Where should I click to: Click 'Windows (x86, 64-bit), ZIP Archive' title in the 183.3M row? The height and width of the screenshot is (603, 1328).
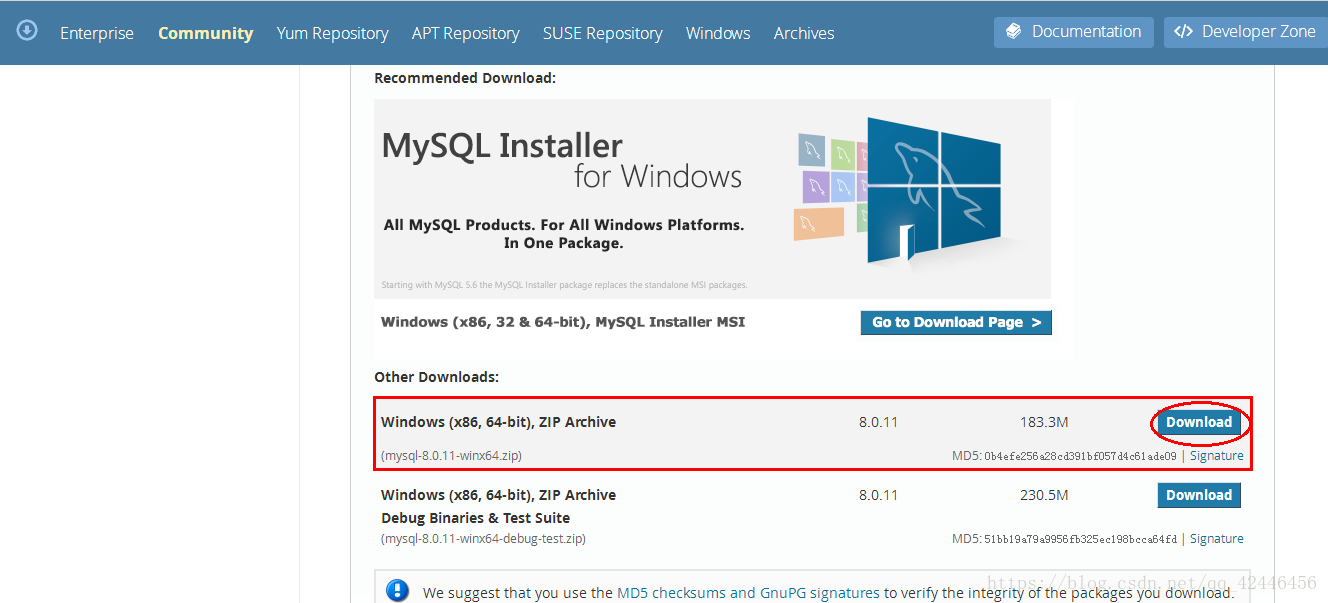click(498, 422)
